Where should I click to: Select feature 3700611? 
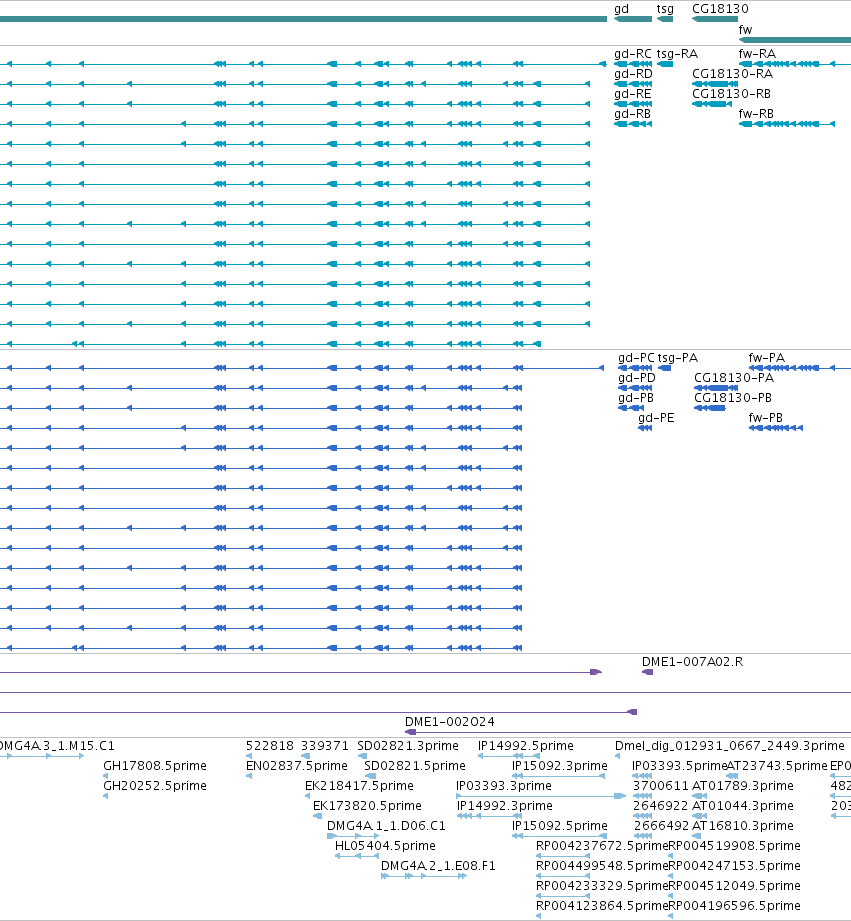[x=661, y=786]
